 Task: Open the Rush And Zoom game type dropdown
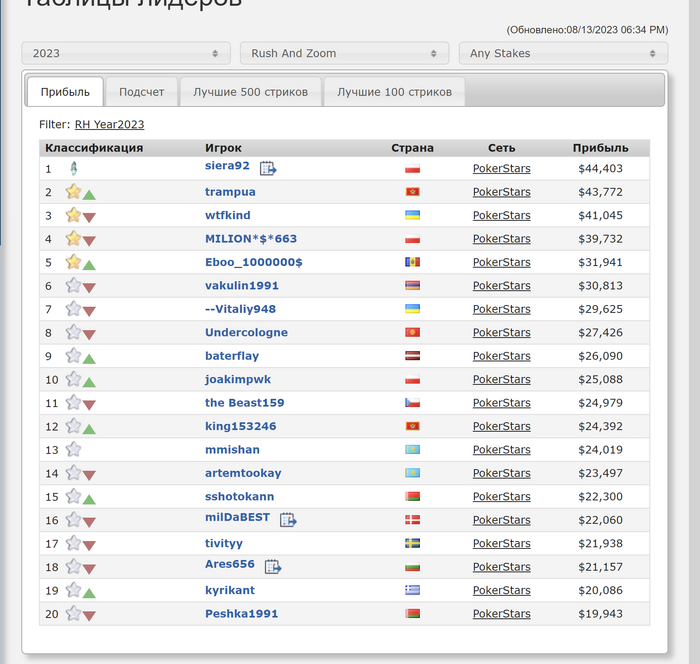click(344, 53)
